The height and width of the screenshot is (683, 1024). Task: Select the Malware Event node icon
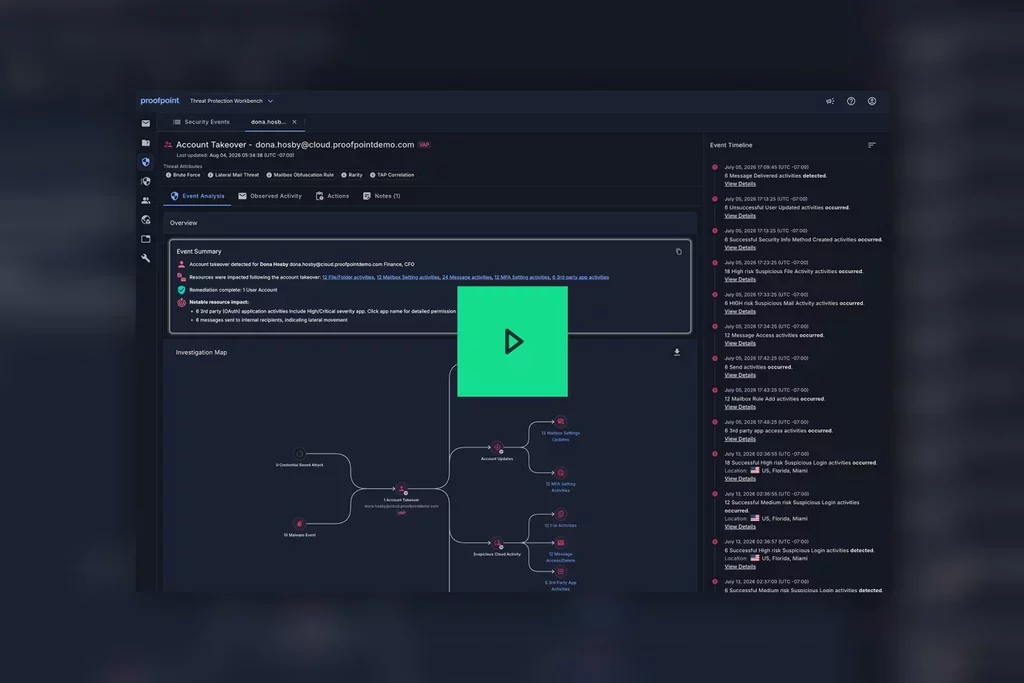pyautogui.click(x=299, y=524)
